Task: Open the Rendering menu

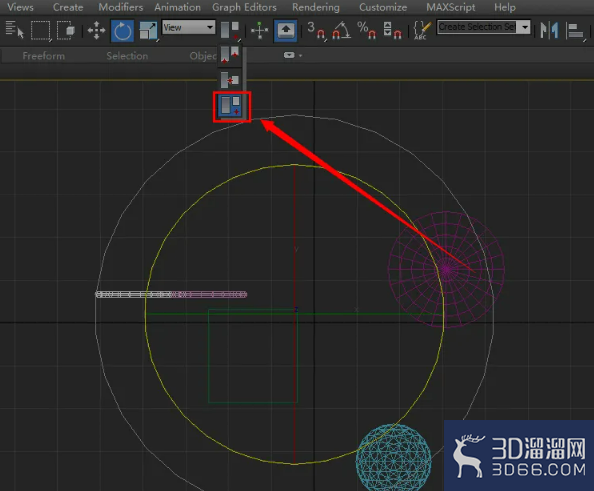Action: click(x=316, y=7)
